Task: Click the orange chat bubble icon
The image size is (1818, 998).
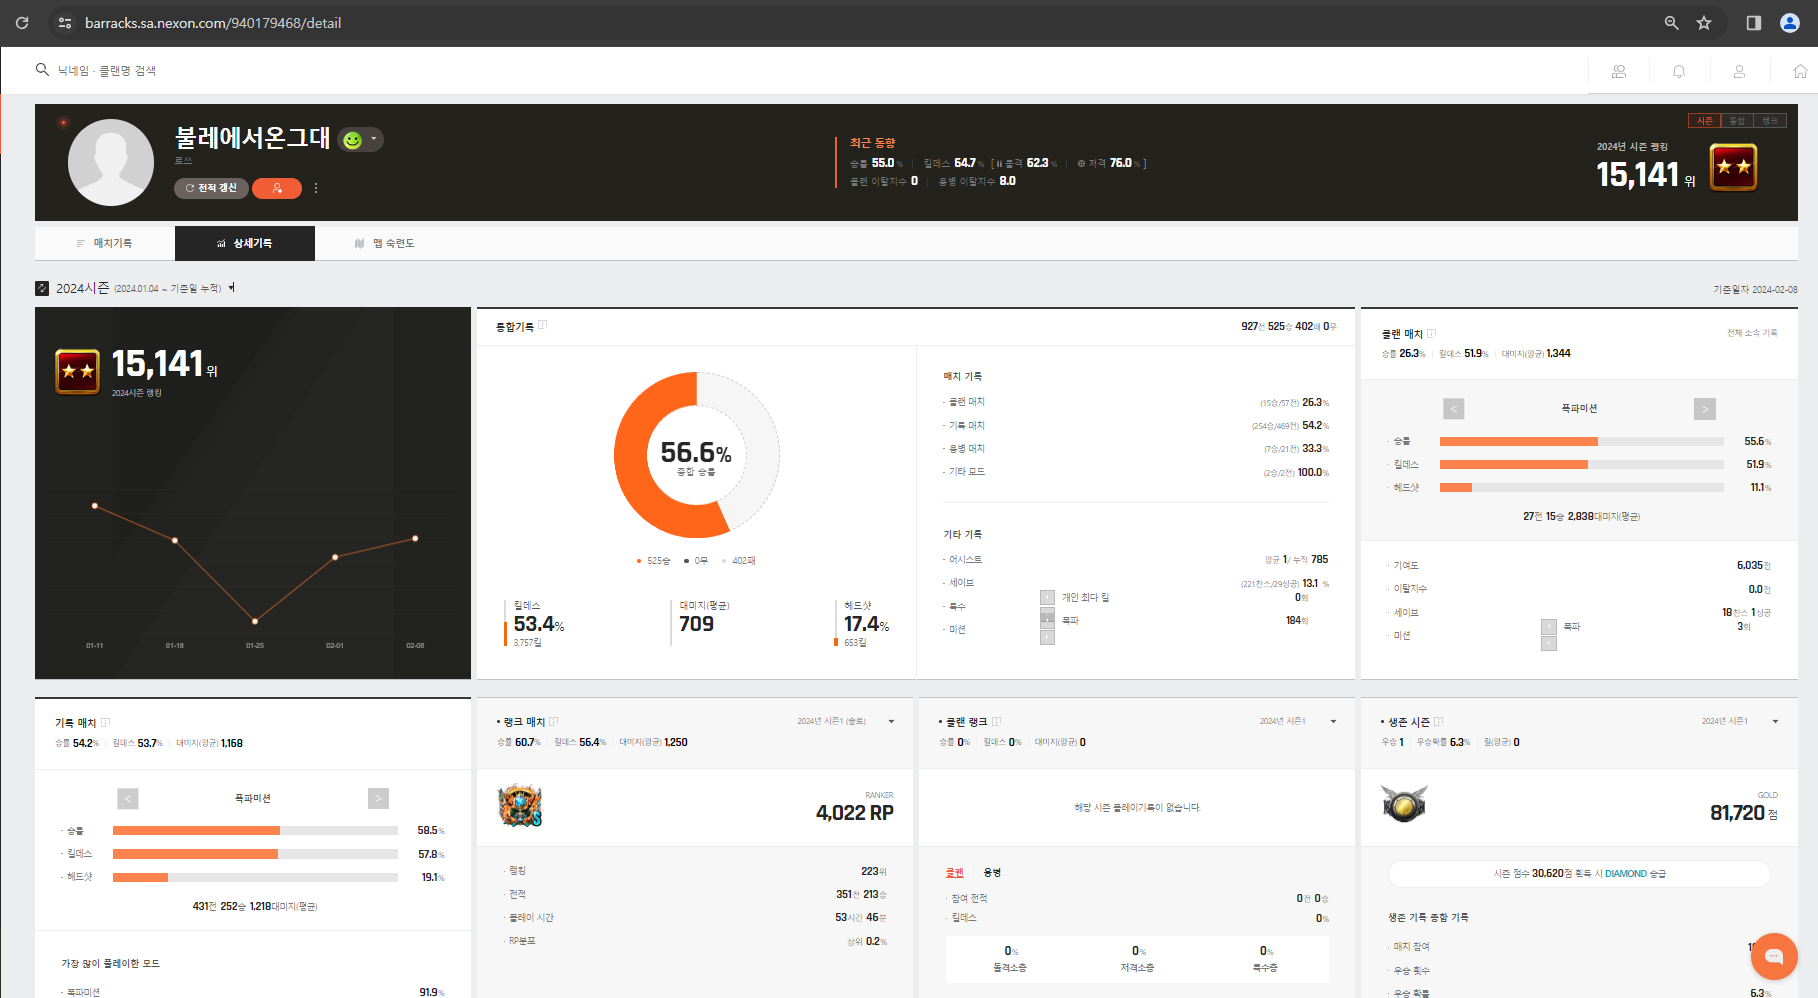Action: coord(1773,956)
